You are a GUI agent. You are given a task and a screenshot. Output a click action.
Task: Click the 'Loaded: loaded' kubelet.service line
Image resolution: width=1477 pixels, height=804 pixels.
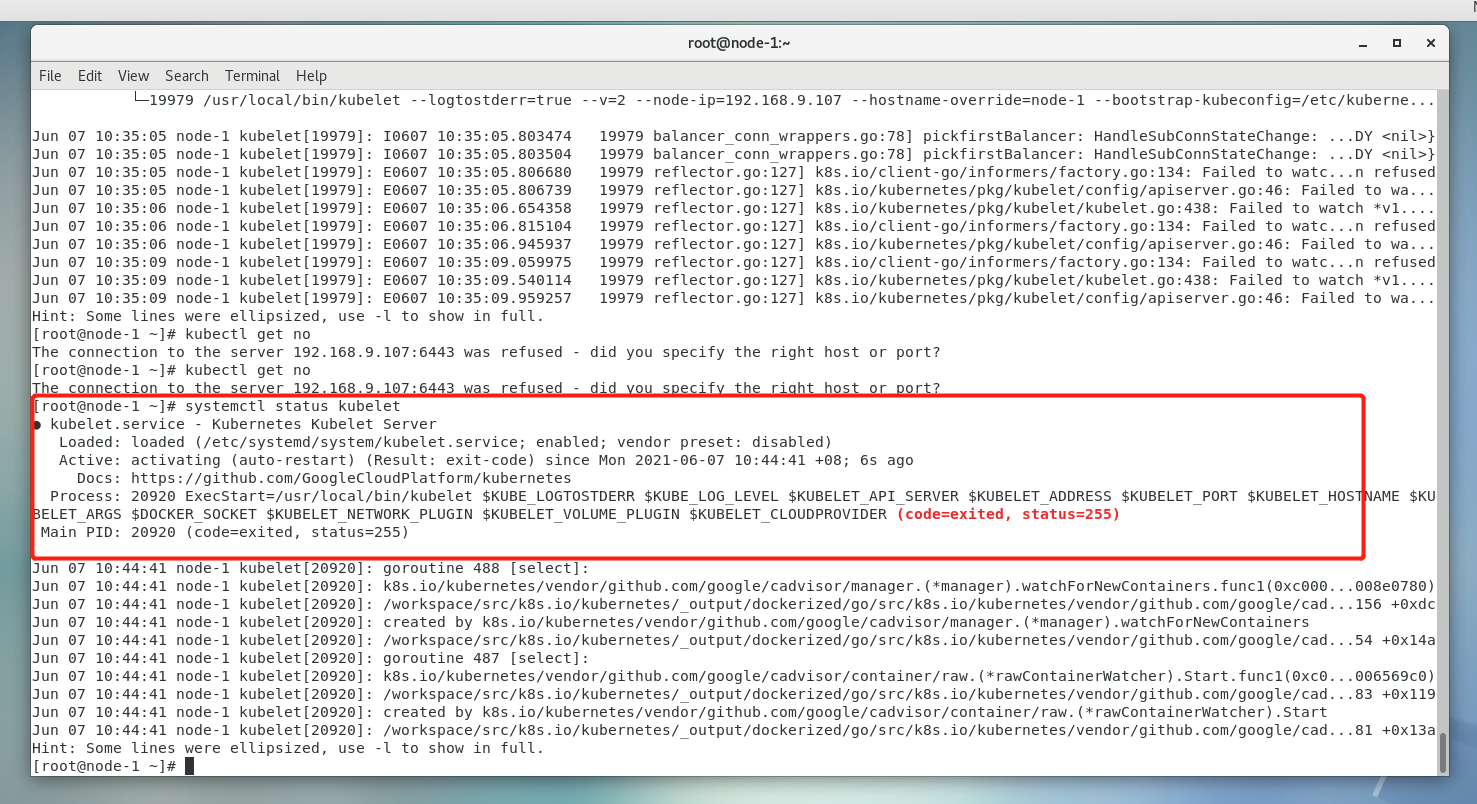(x=445, y=442)
